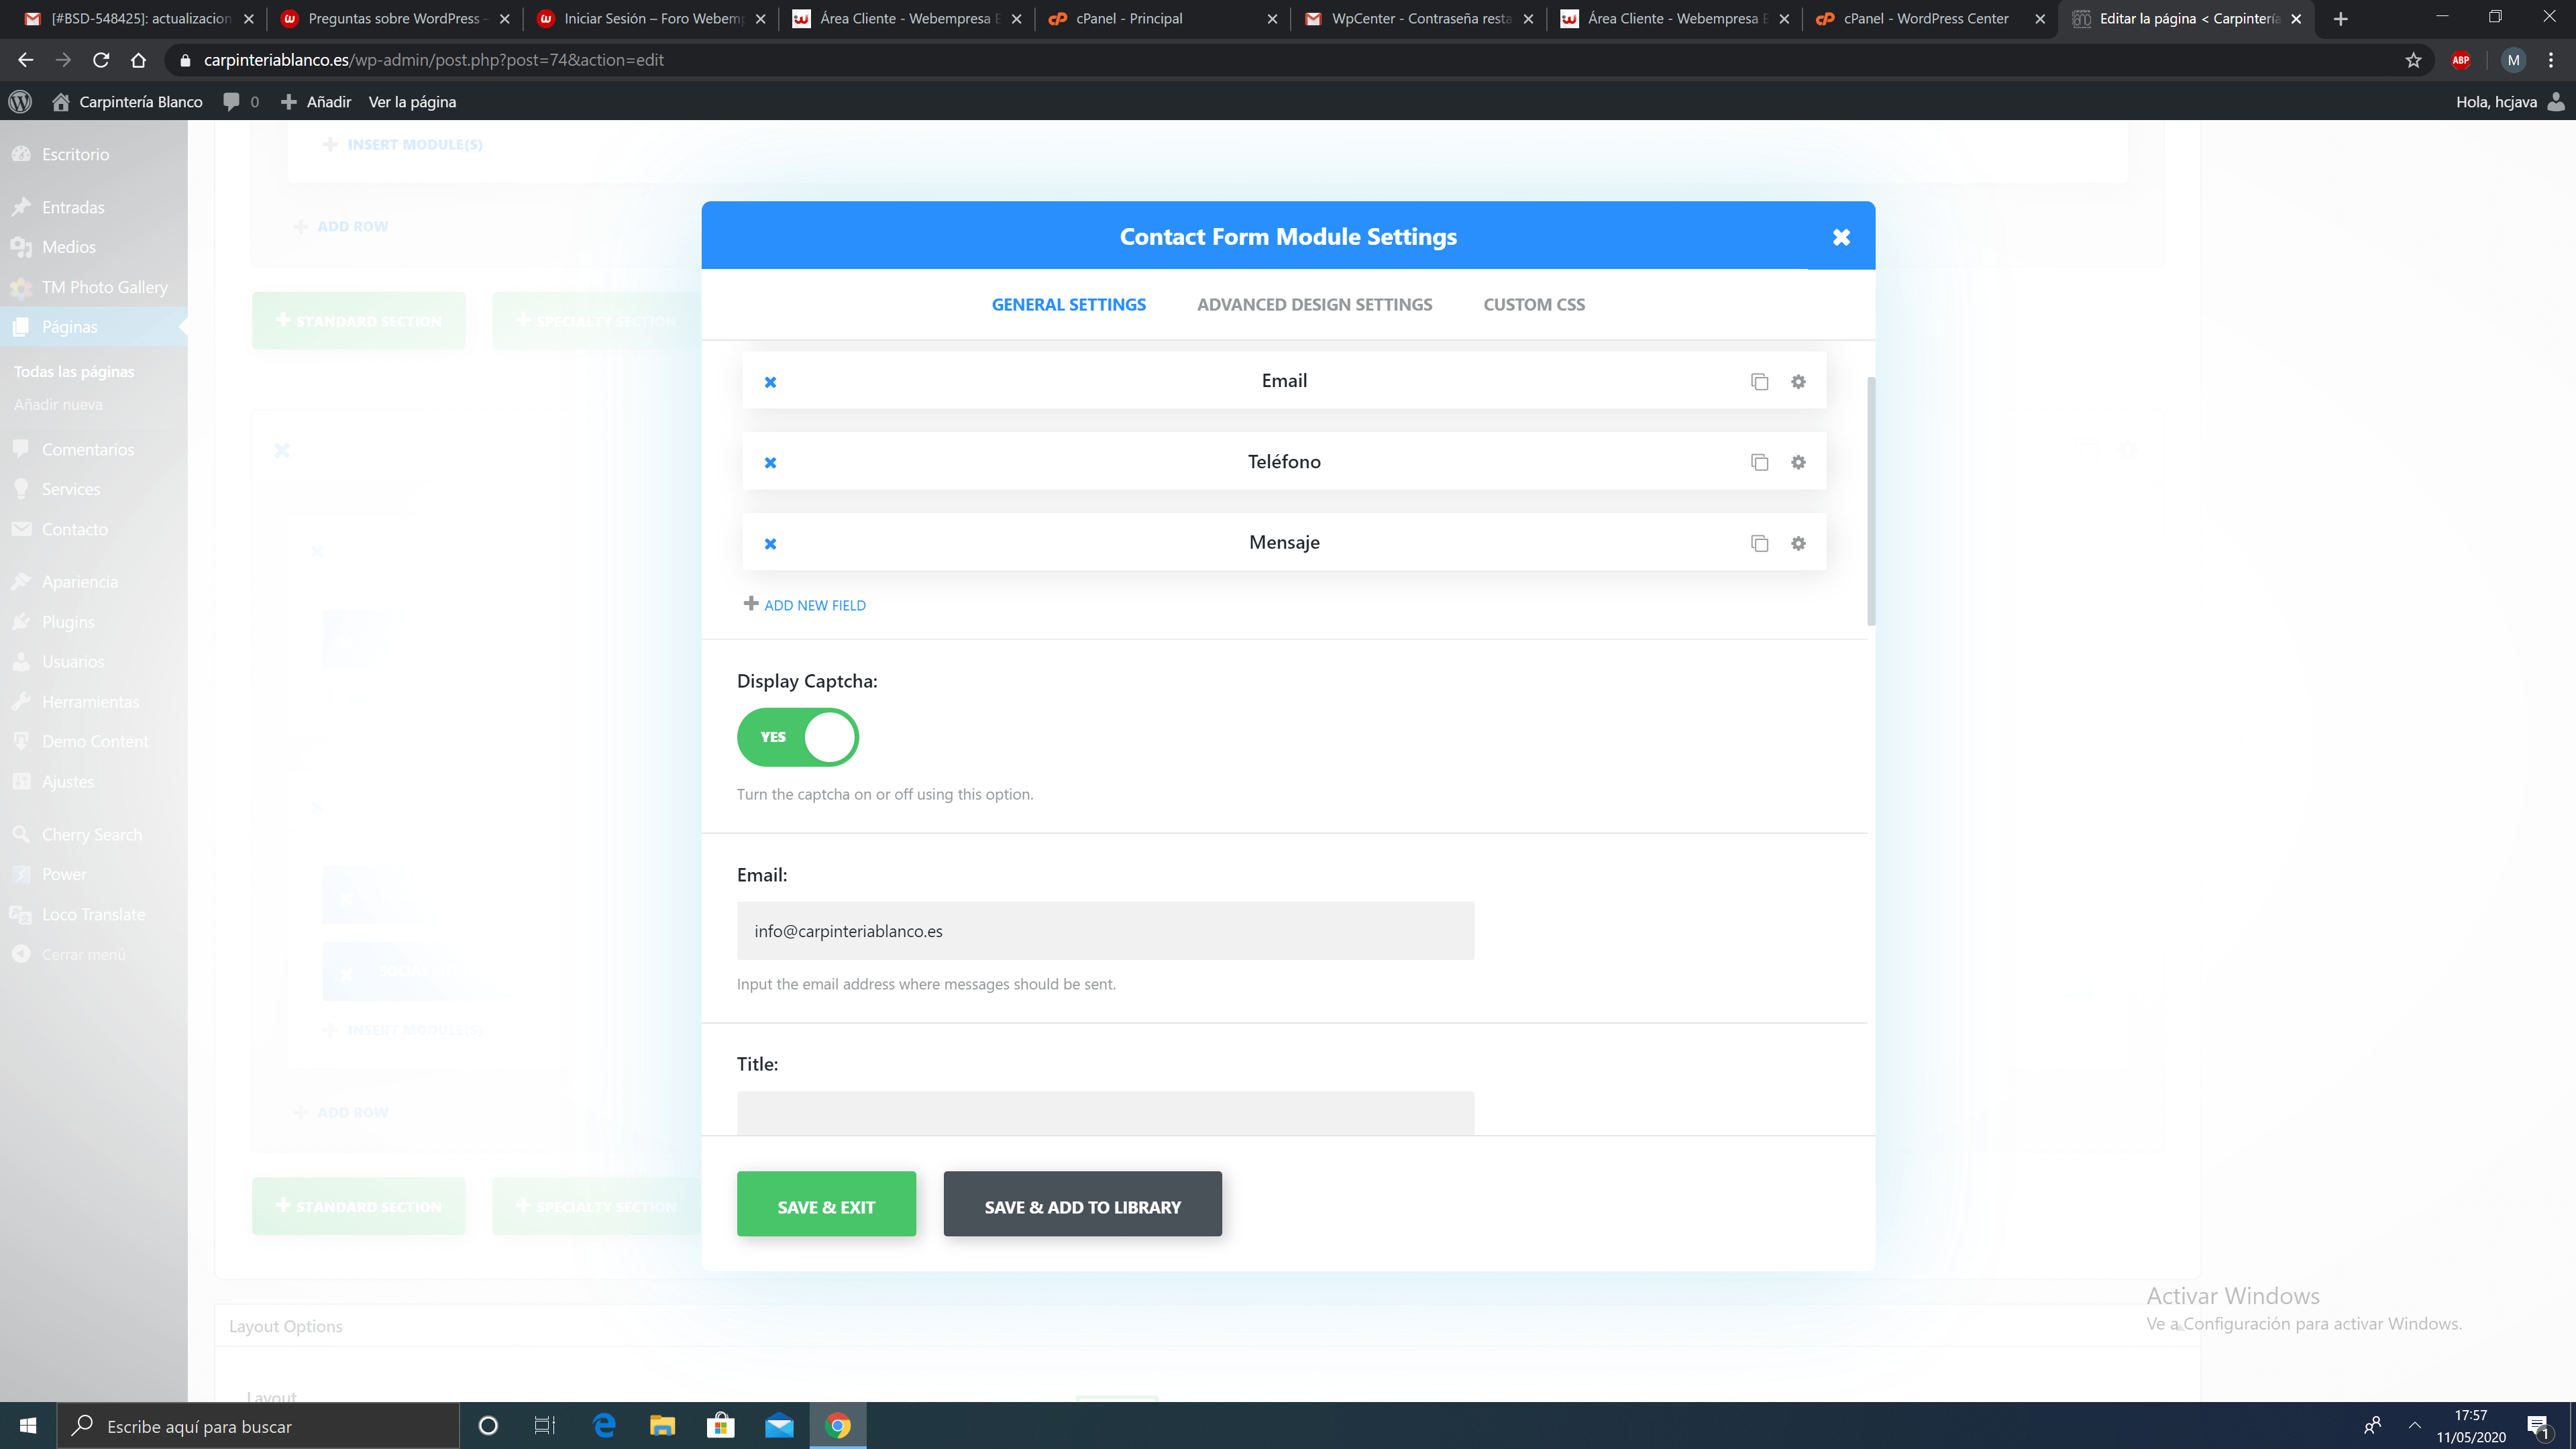The width and height of the screenshot is (2576, 1449).
Task: Open Loco Translate in sidebar
Action: coord(94,914)
